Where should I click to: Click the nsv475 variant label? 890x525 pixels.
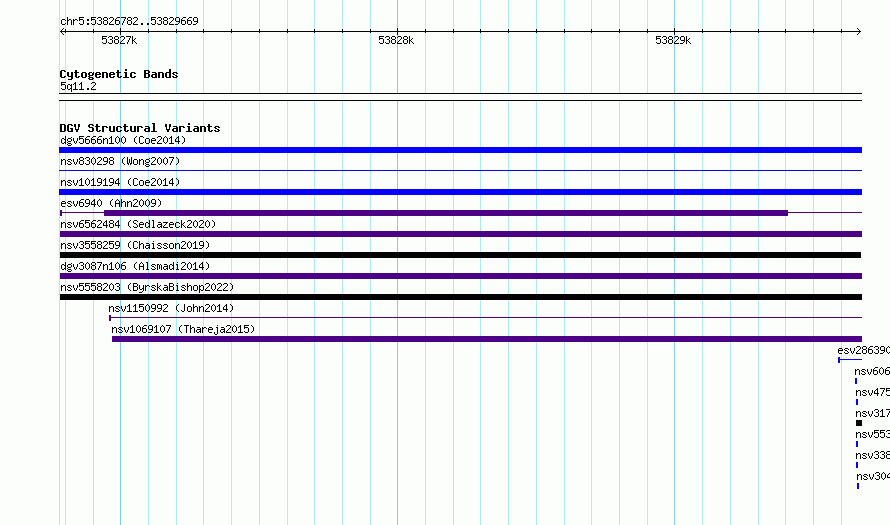872,392
